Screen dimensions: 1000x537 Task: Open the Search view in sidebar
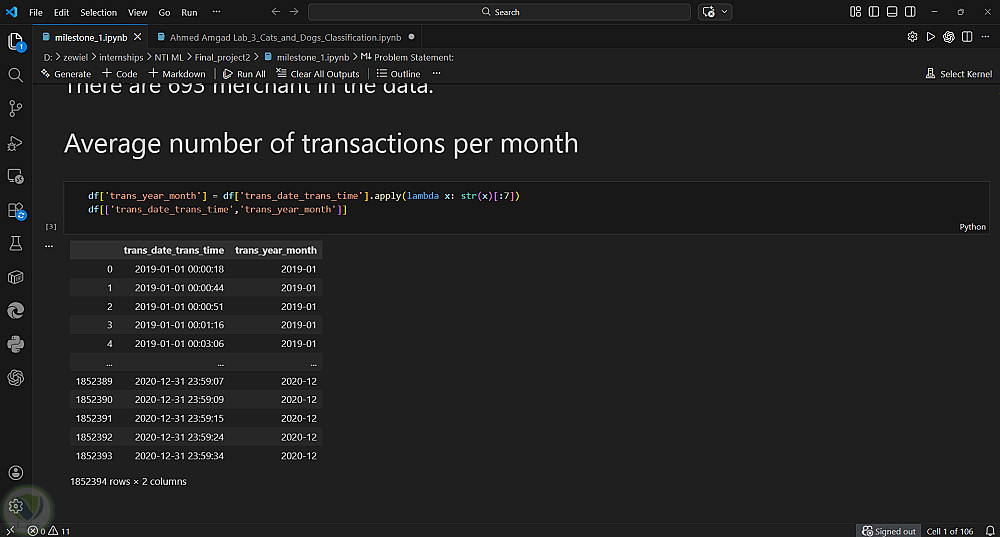click(x=16, y=75)
